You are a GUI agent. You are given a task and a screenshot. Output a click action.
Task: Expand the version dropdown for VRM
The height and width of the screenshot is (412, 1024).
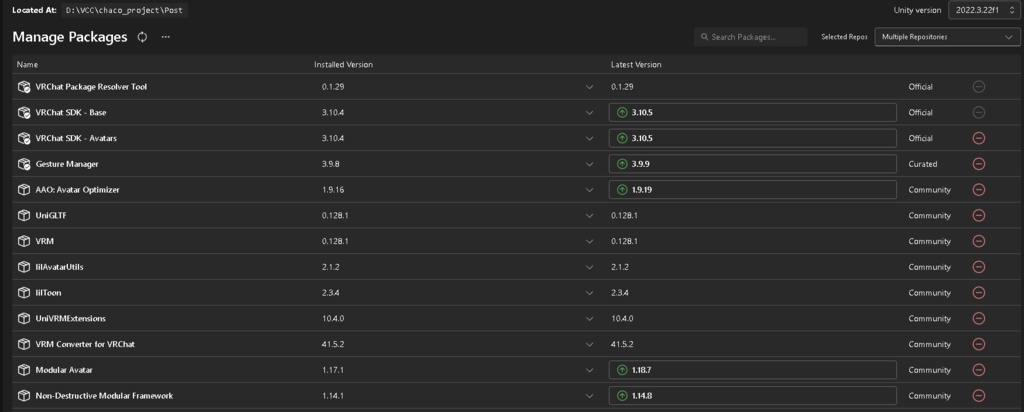pos(590,241)
